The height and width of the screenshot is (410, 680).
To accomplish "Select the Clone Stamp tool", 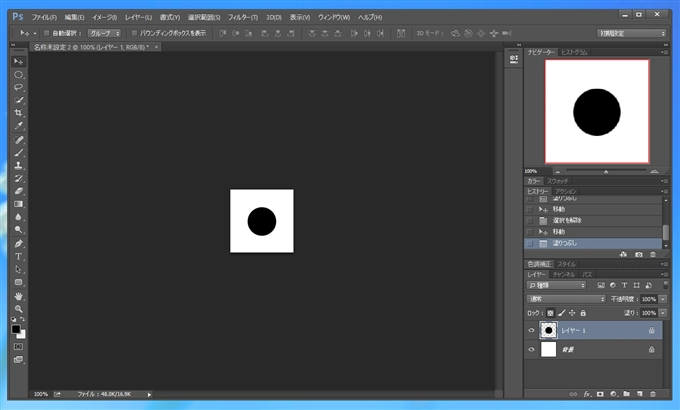I will click(18, 165).
